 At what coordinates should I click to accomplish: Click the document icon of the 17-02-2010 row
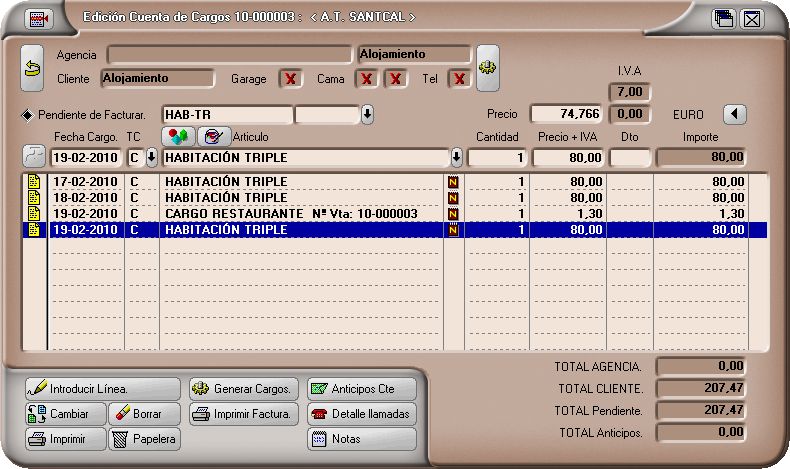[34, 182]
